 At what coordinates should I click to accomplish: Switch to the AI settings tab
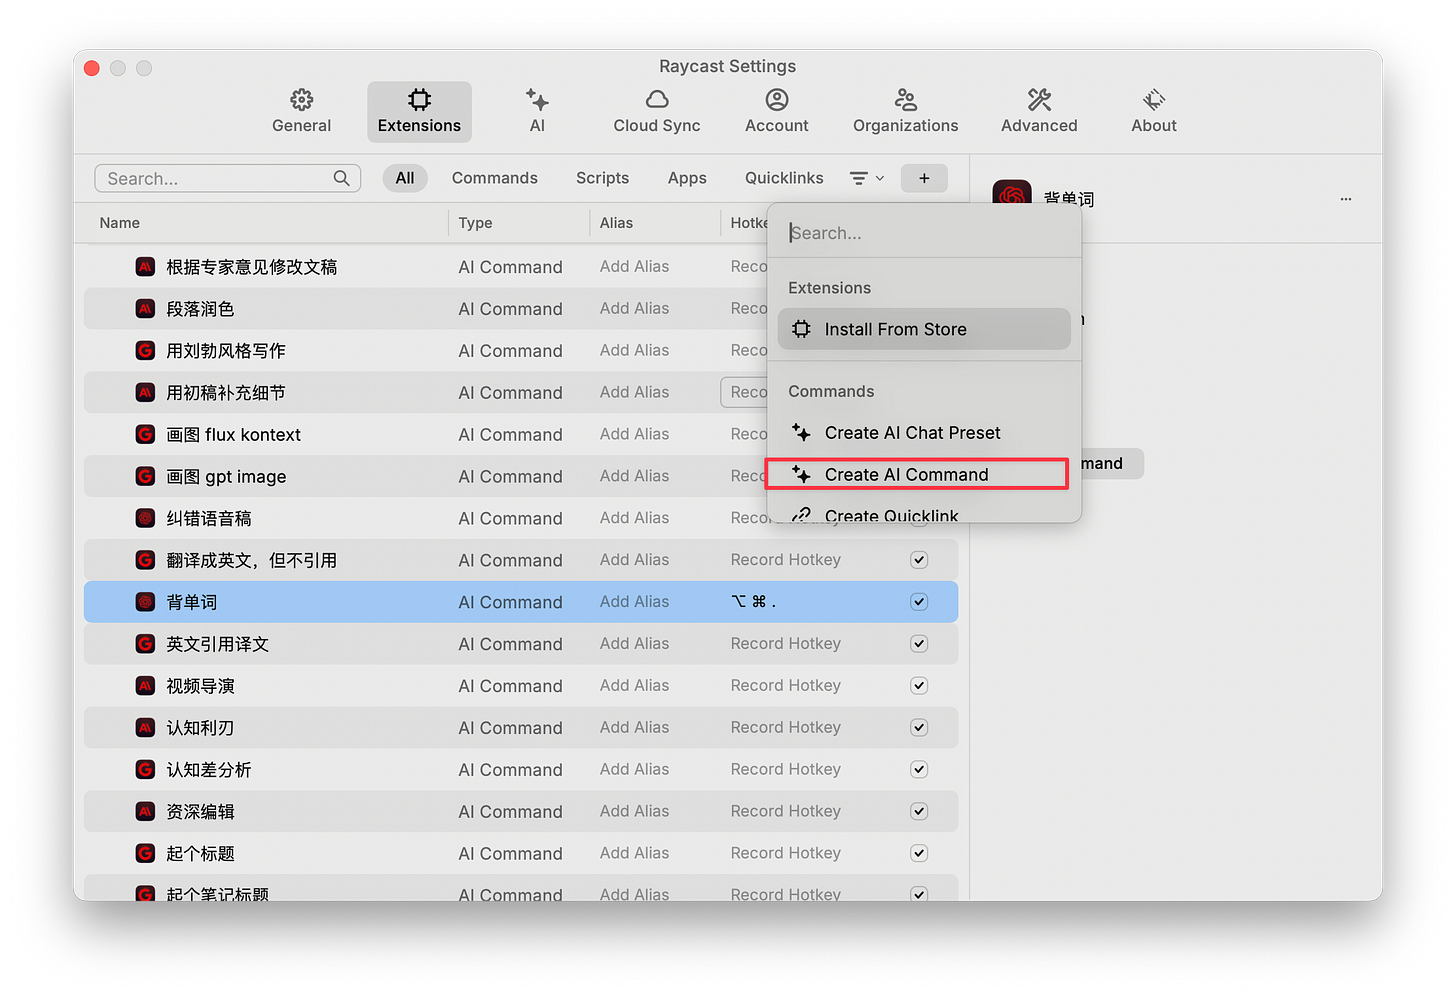(x=537, y=111)
